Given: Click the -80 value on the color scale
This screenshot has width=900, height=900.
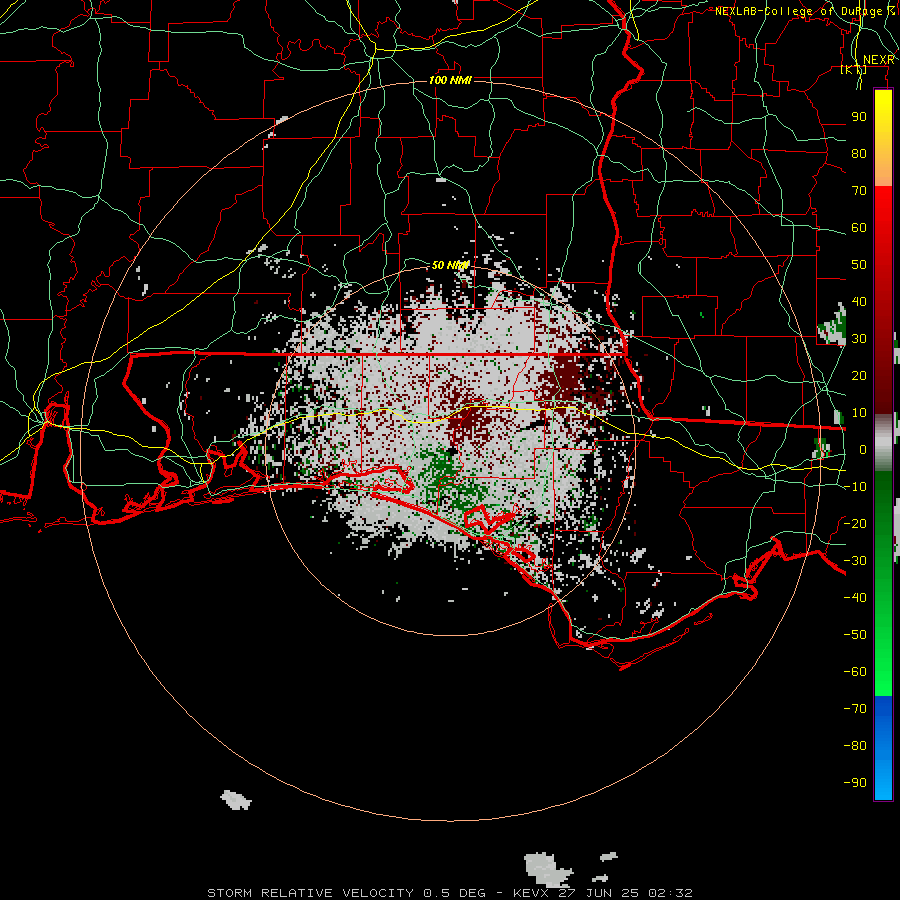Looking at the screenshot, I should [x=855, y=746].
